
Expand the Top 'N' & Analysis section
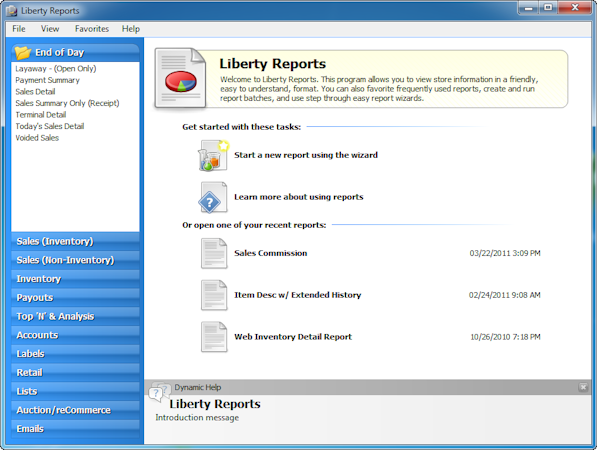(75, 316)
